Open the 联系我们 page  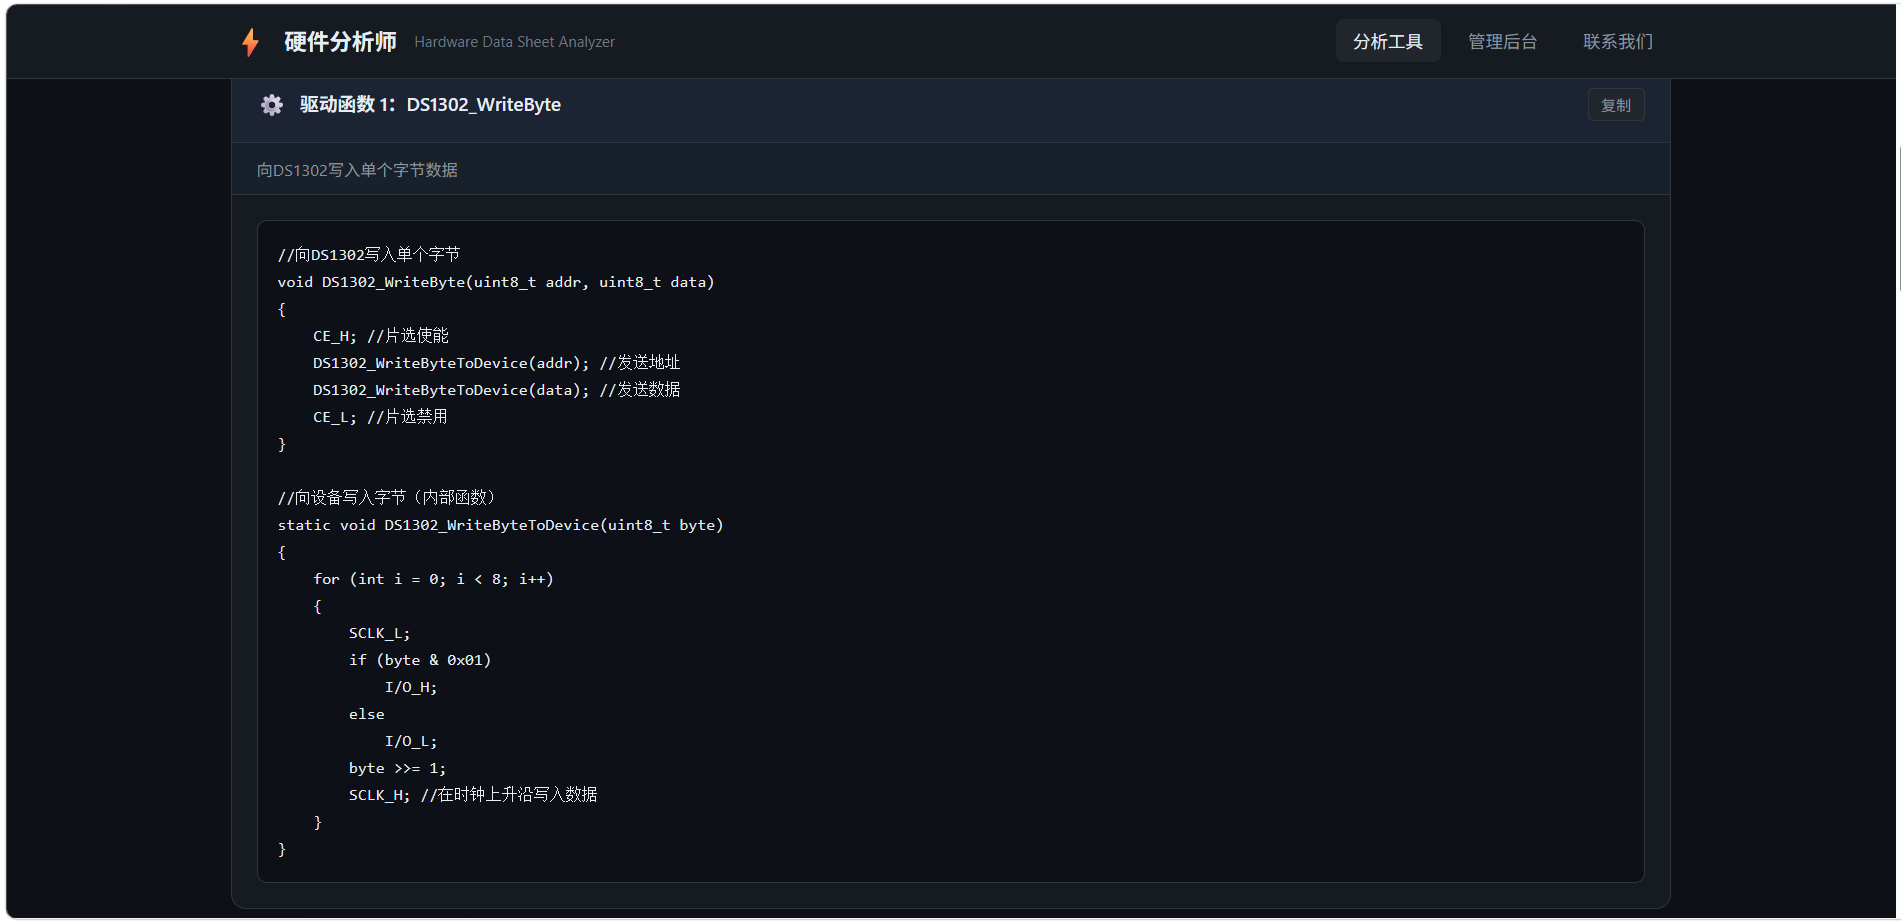tap(1617, 41)
